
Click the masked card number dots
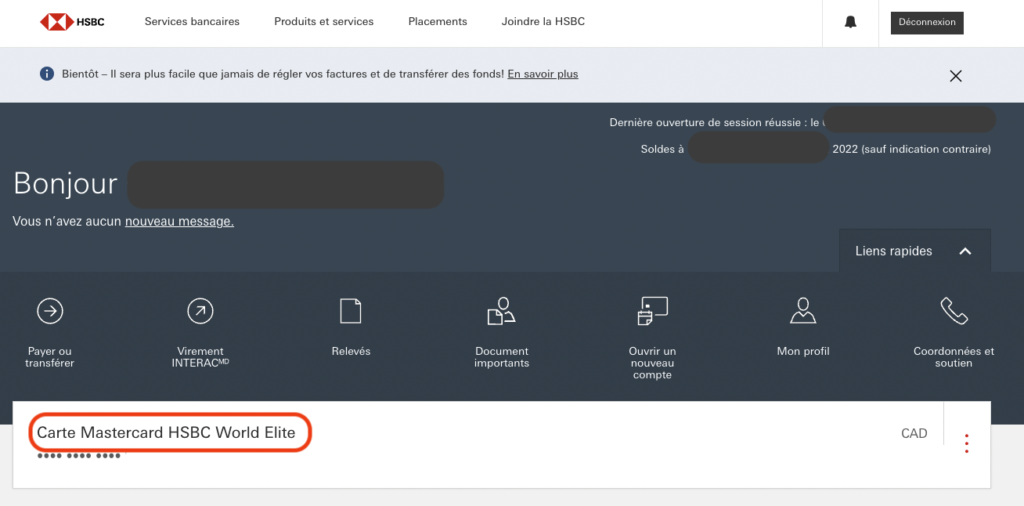click(79, 456)
